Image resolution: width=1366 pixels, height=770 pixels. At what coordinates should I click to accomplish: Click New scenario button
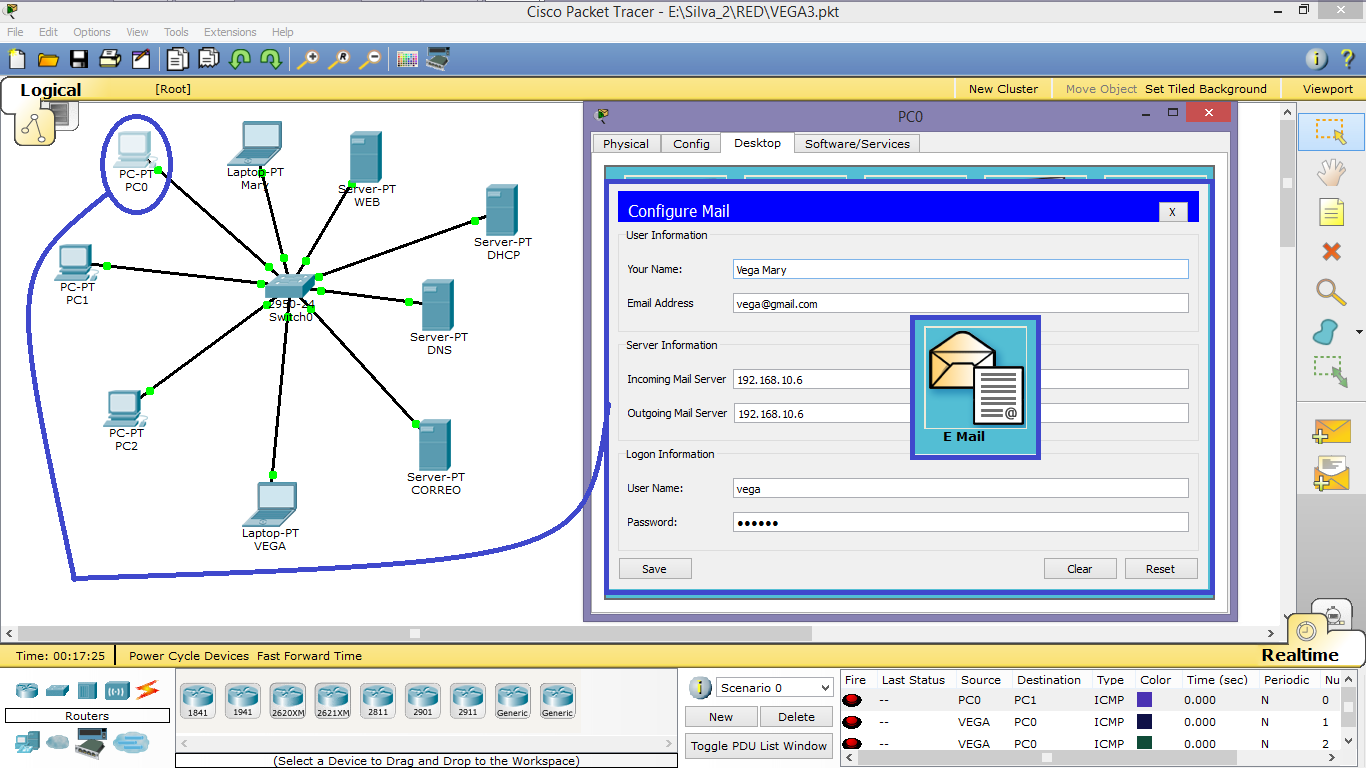(721, 717)
